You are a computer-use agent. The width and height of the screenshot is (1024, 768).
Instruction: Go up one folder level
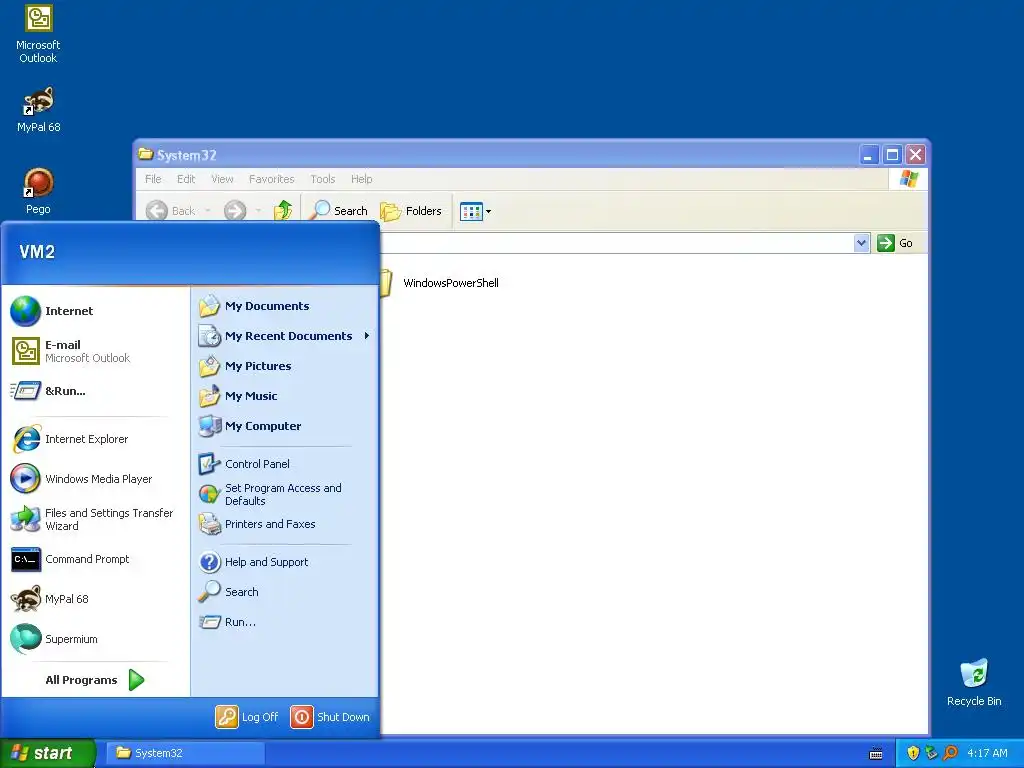coord(283,210)
